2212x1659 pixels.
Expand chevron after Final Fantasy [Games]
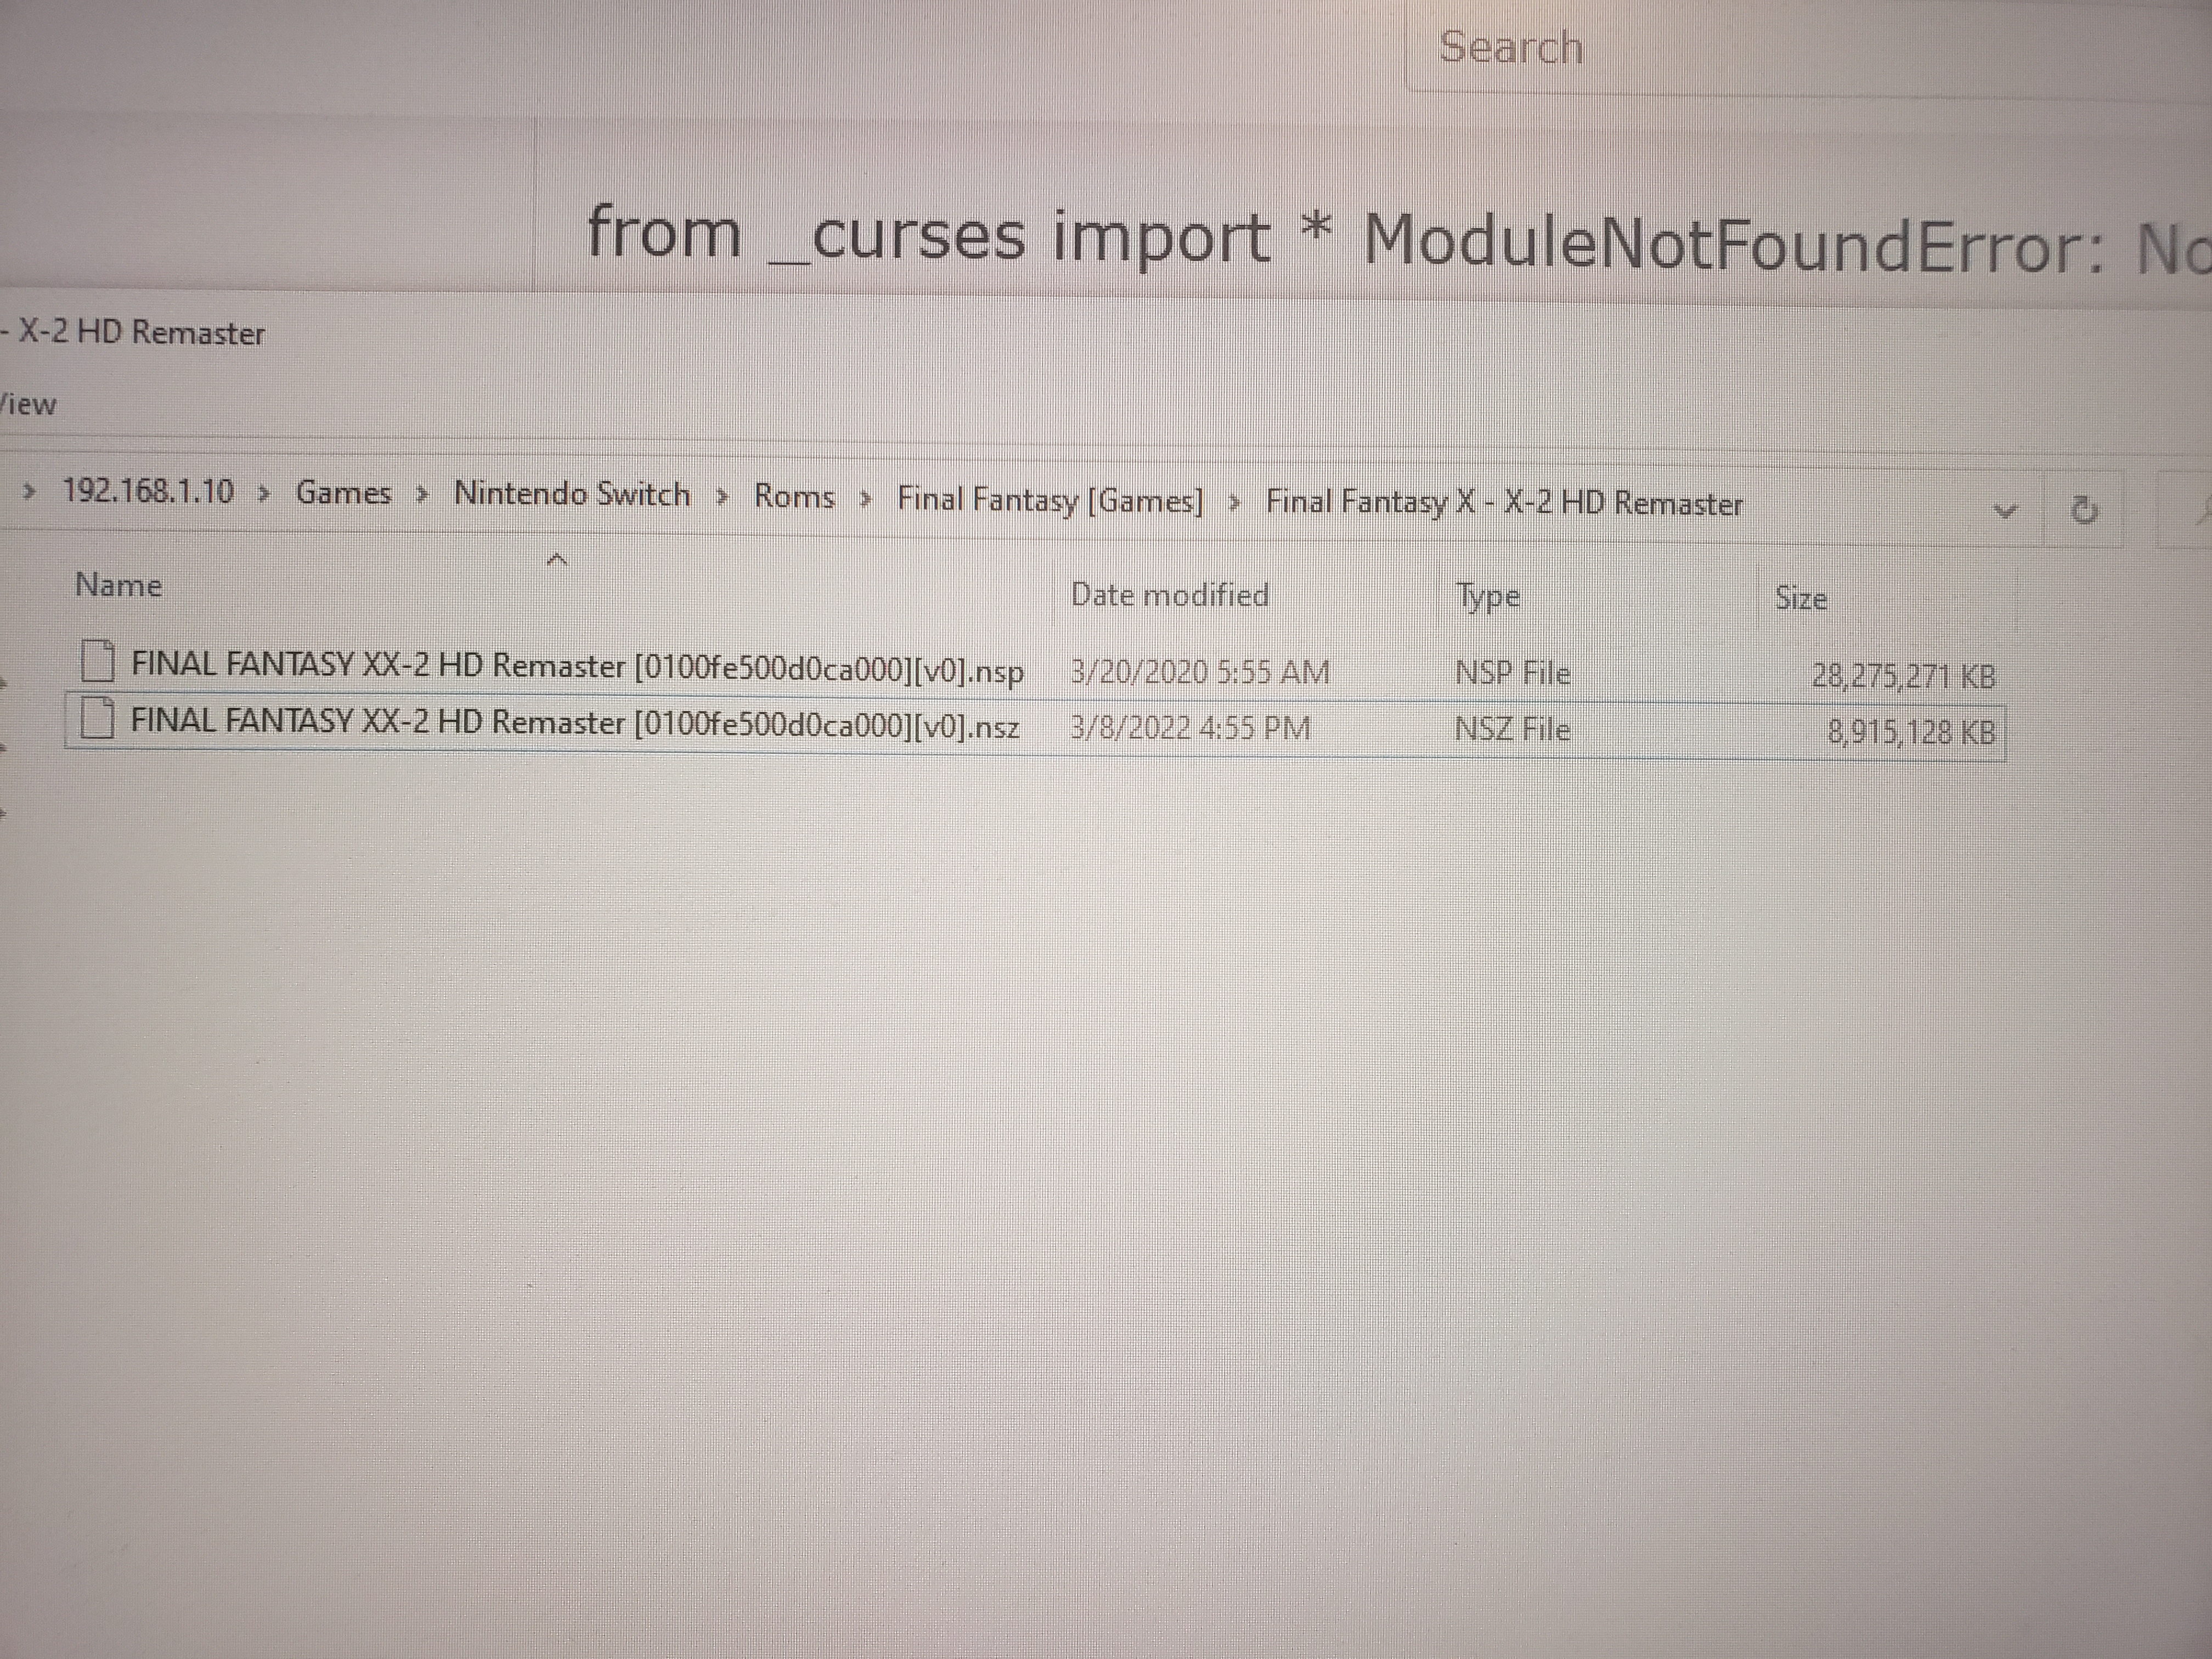(x=1235, y=502)
